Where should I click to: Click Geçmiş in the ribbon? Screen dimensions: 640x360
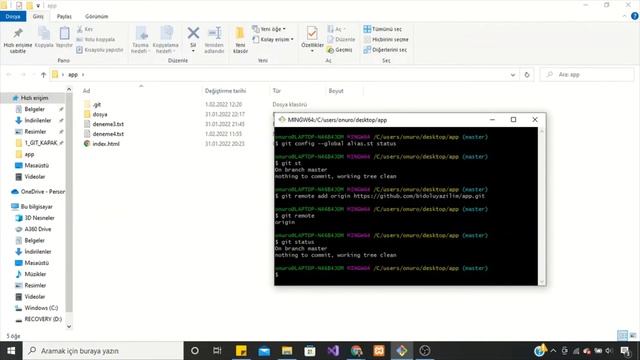click(x=340, y=50)
